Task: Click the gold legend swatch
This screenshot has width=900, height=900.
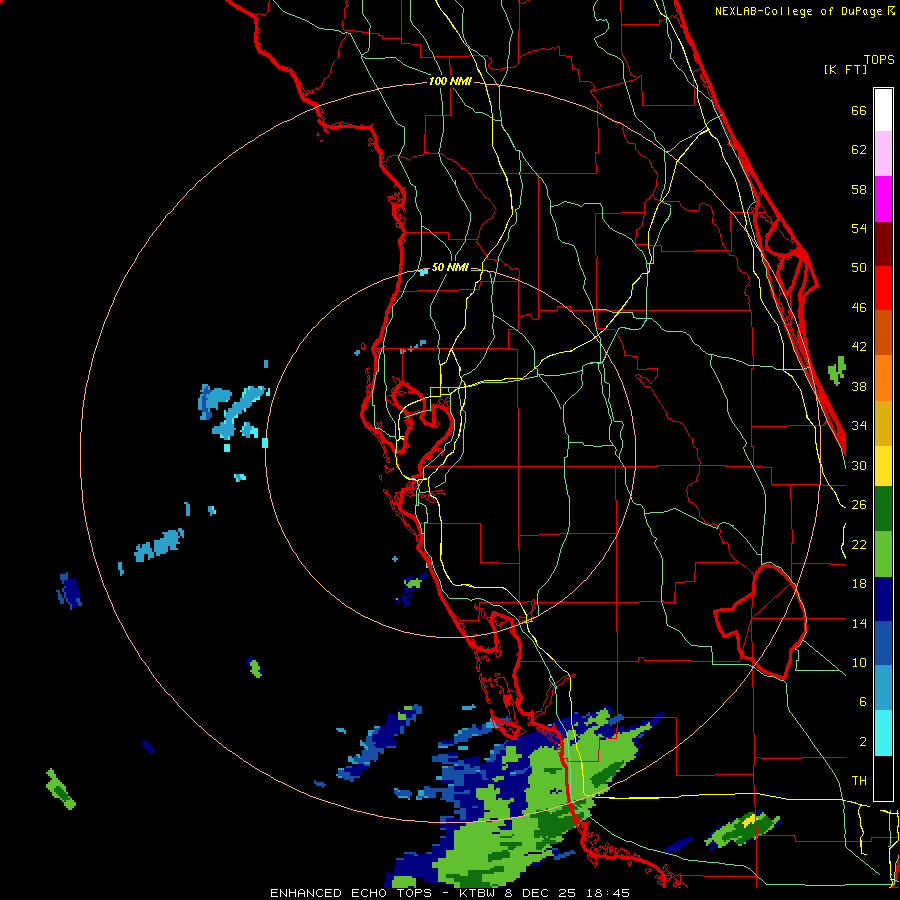Action: (883, 423)
